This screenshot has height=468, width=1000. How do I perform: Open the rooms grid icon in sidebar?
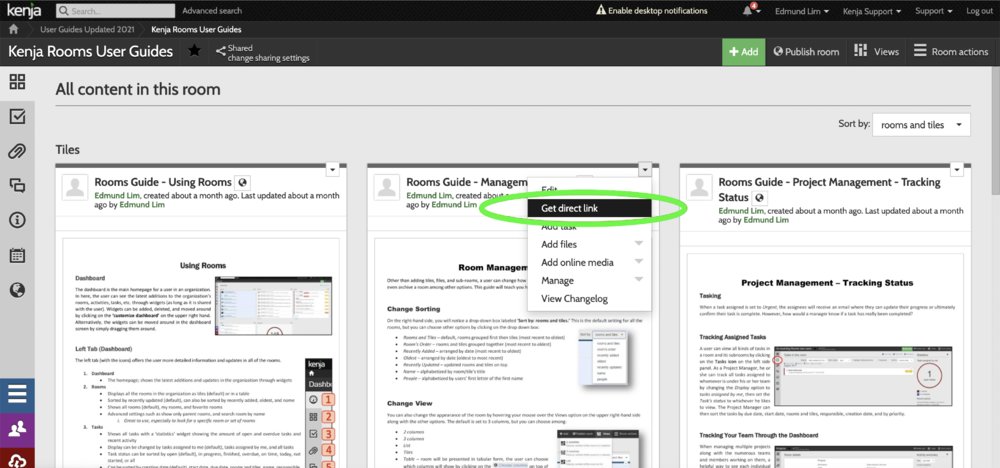[17, 82]
